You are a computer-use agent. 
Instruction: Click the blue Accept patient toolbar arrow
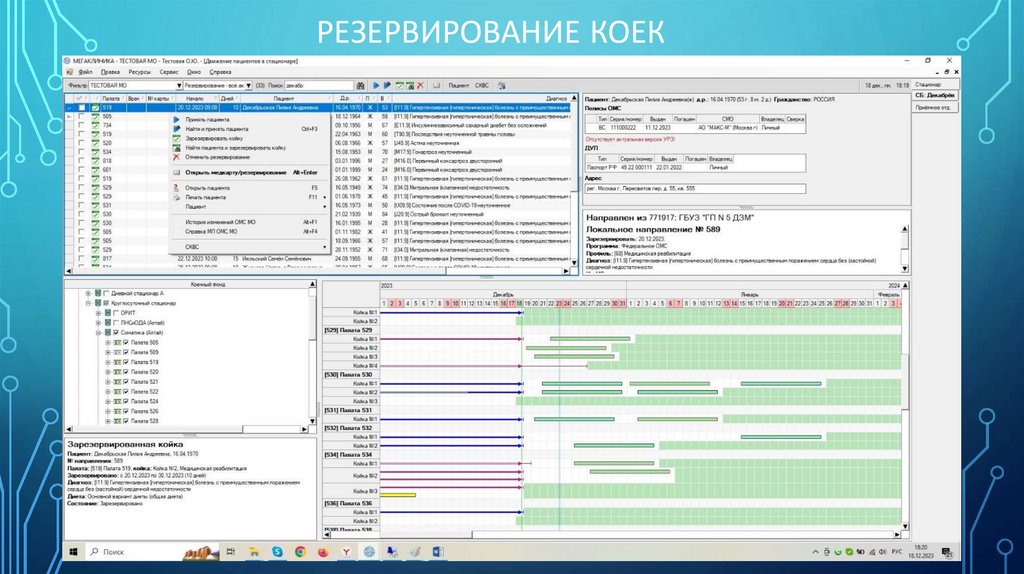point(376,86)
